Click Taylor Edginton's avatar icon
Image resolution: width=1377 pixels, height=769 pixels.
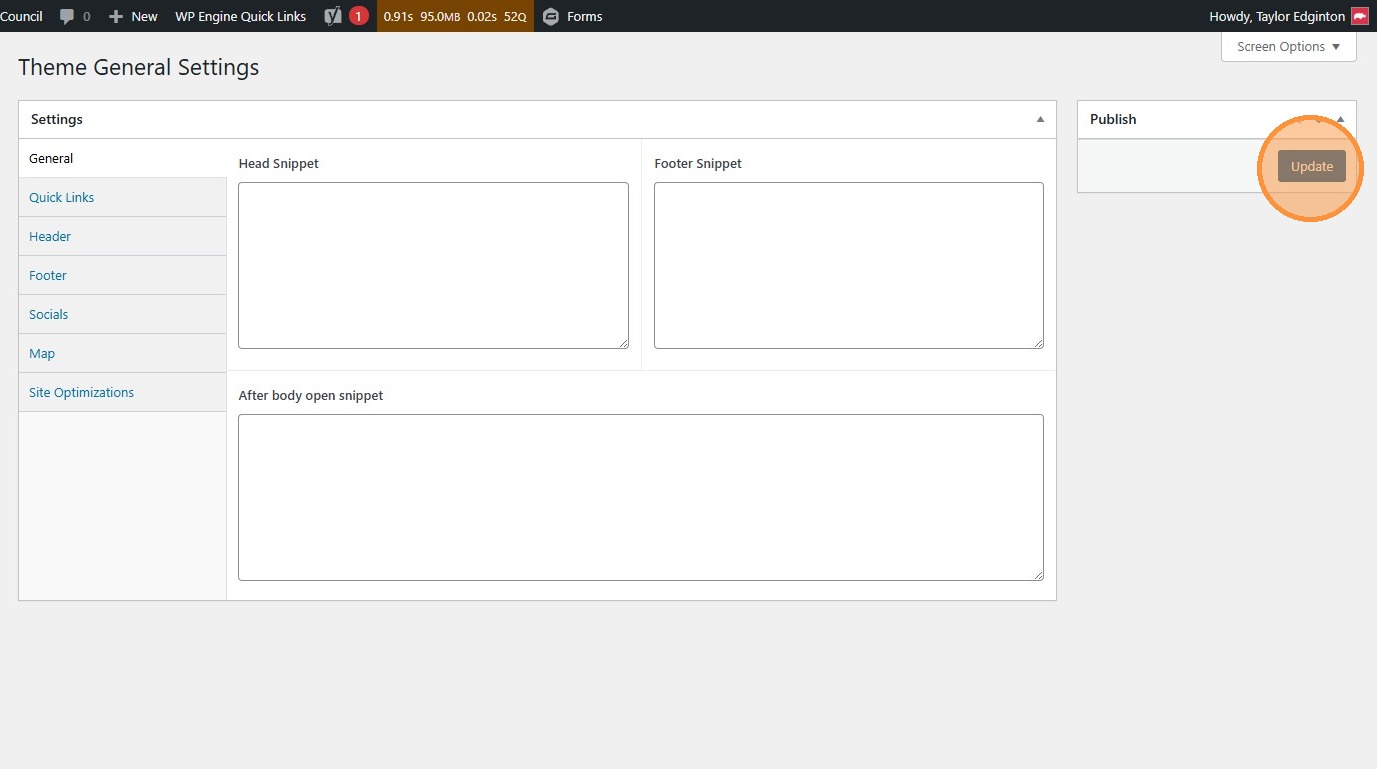(1360, 16)
